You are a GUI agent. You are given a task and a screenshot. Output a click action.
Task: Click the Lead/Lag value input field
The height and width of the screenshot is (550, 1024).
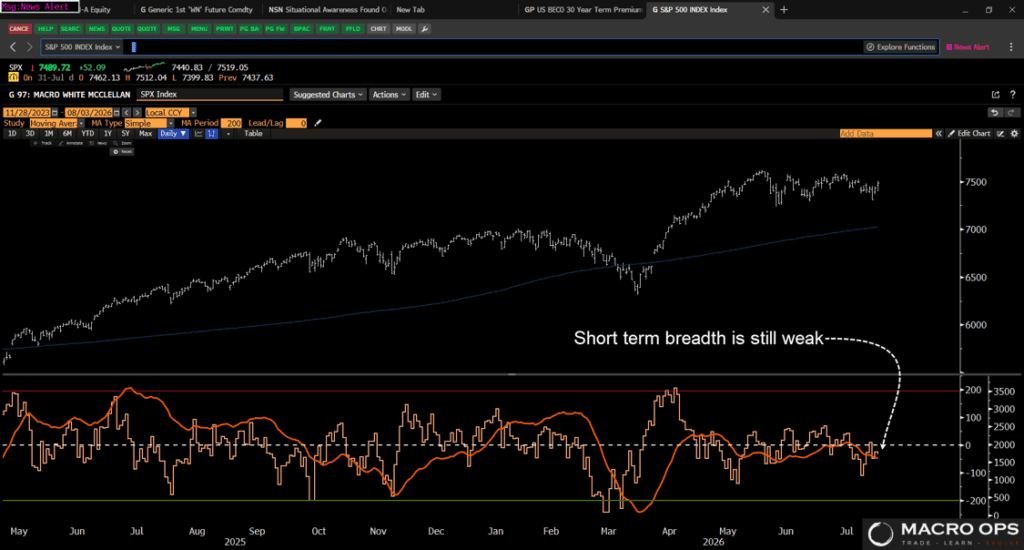(x=296, y=123)
